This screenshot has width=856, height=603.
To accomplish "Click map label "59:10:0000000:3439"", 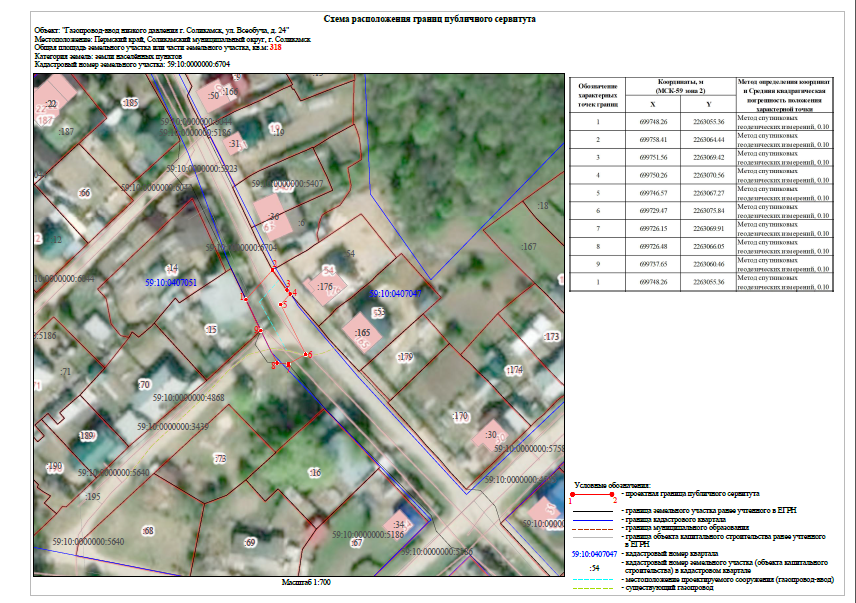I will pyautogui.click(x=173, y=426).
